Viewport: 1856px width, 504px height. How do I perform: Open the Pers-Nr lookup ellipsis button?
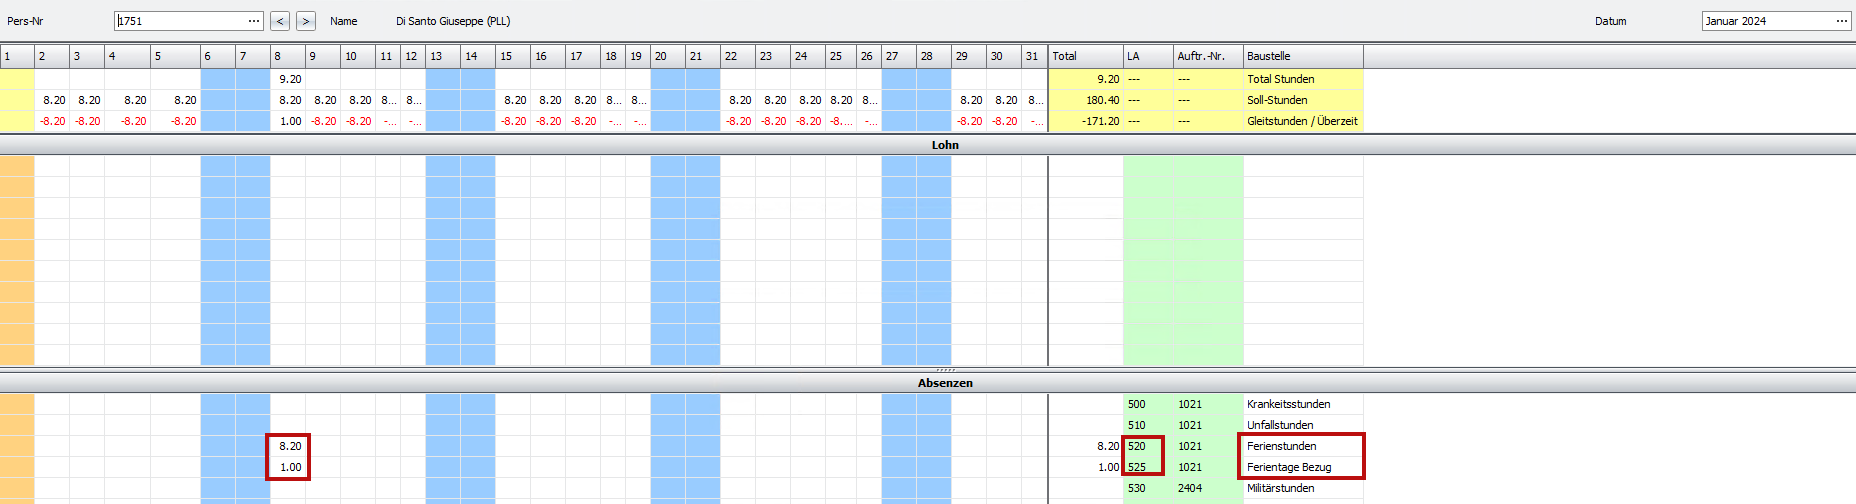[254, 21]
